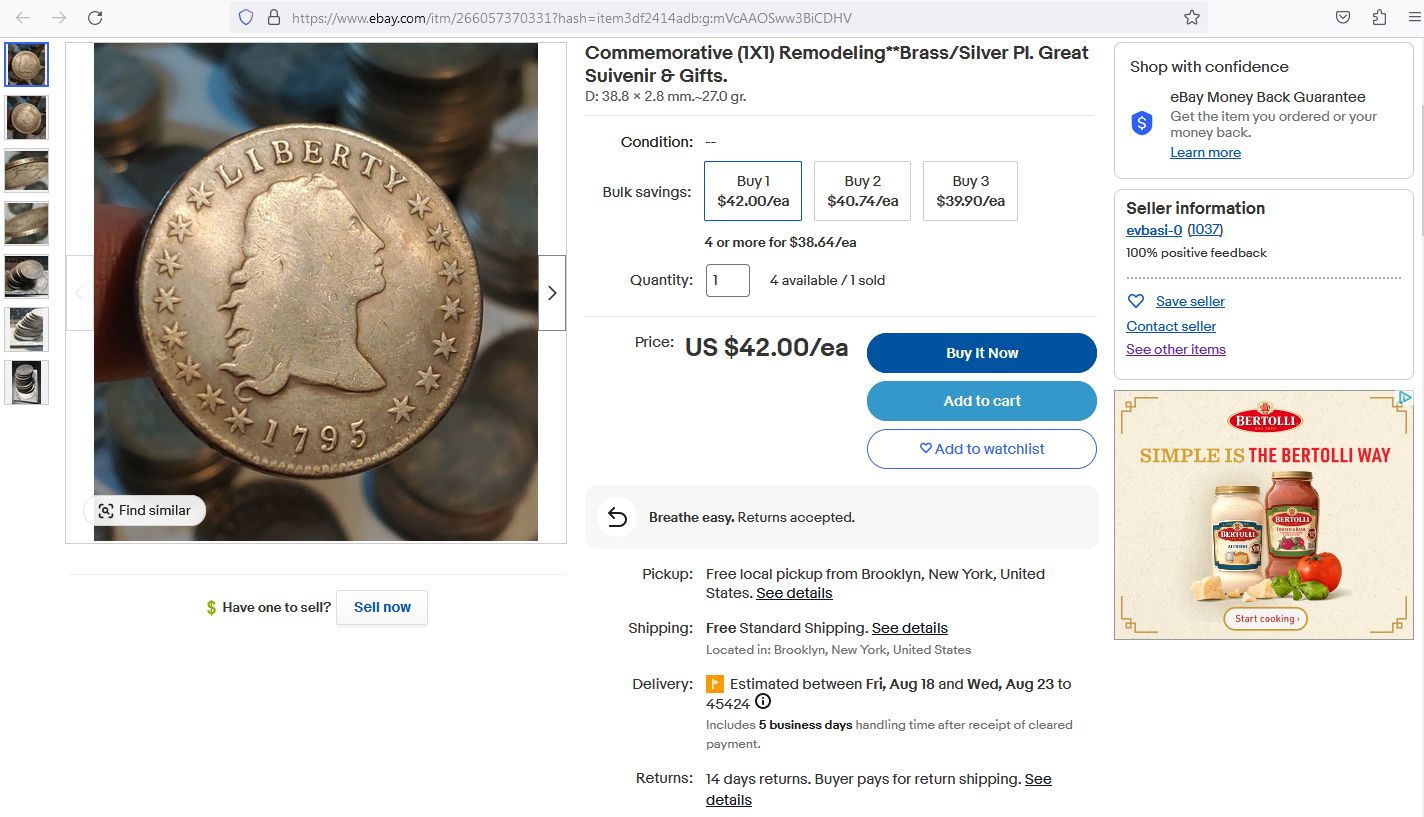
Task: Open the seller evbasi-0 profile link
Action: click(x=1153, y=230)
